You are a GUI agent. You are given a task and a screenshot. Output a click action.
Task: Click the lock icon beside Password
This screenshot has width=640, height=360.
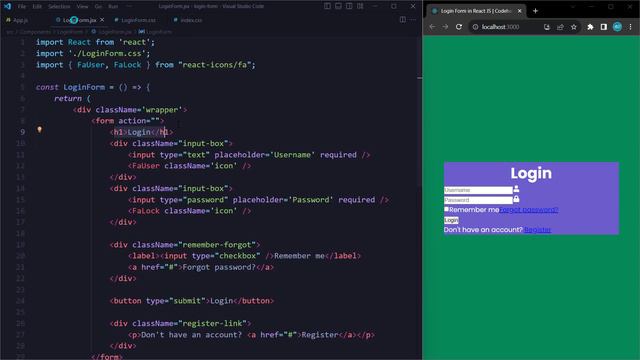(x=516, y=199)
